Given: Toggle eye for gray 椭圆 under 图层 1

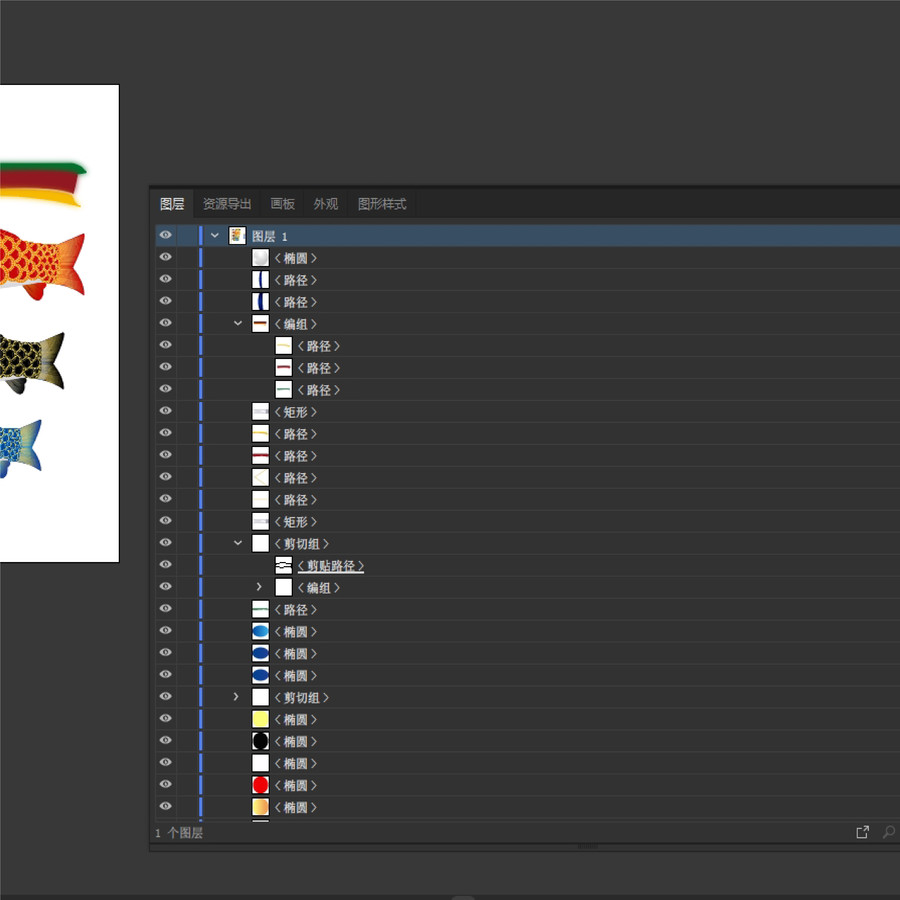Looking at the screenshot, I should [x=165, y=257].
